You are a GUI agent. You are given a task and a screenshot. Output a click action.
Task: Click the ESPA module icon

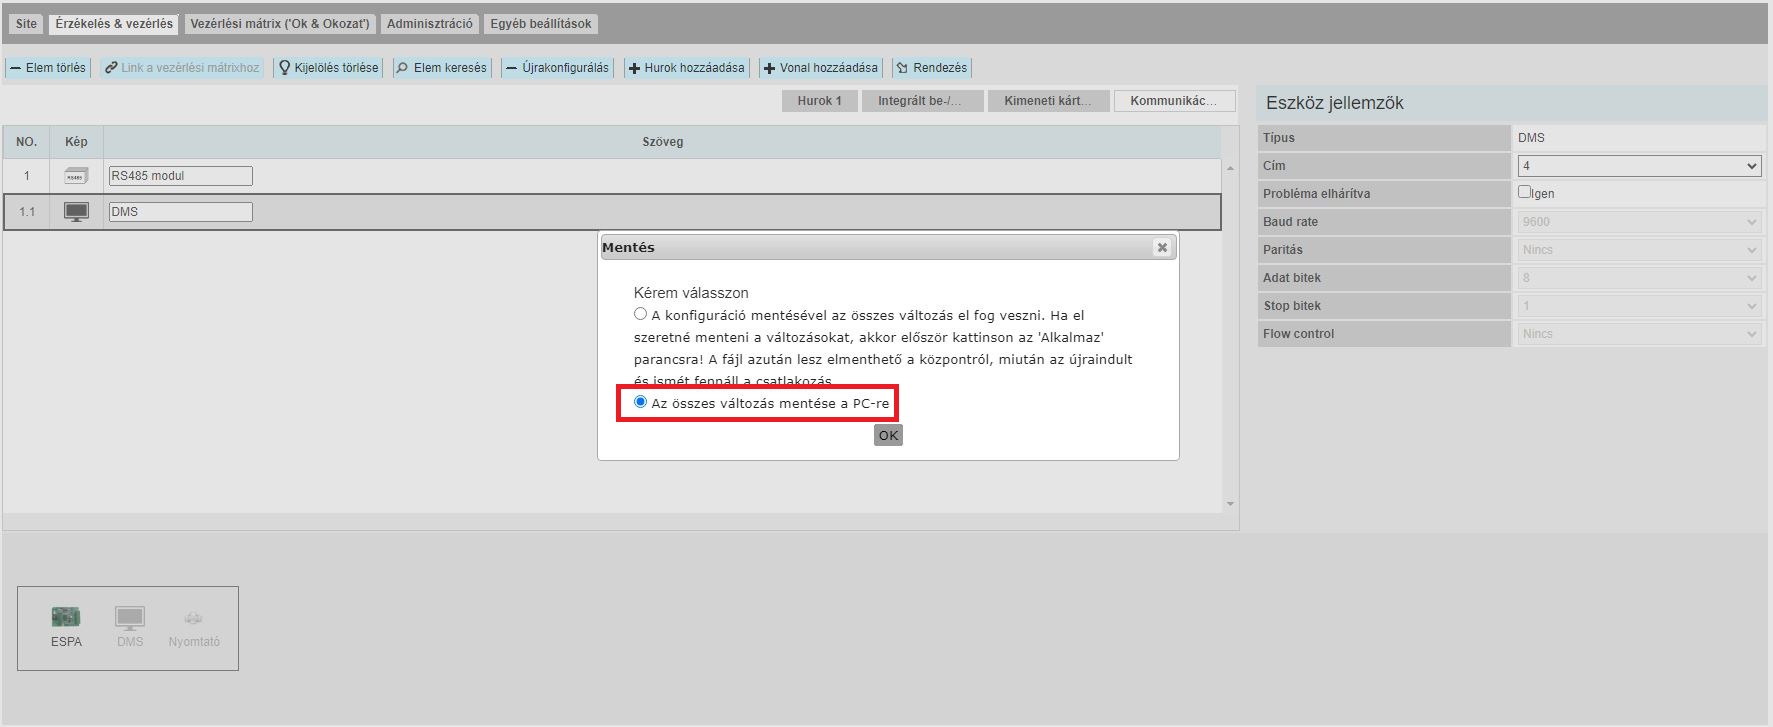point(66,617)
